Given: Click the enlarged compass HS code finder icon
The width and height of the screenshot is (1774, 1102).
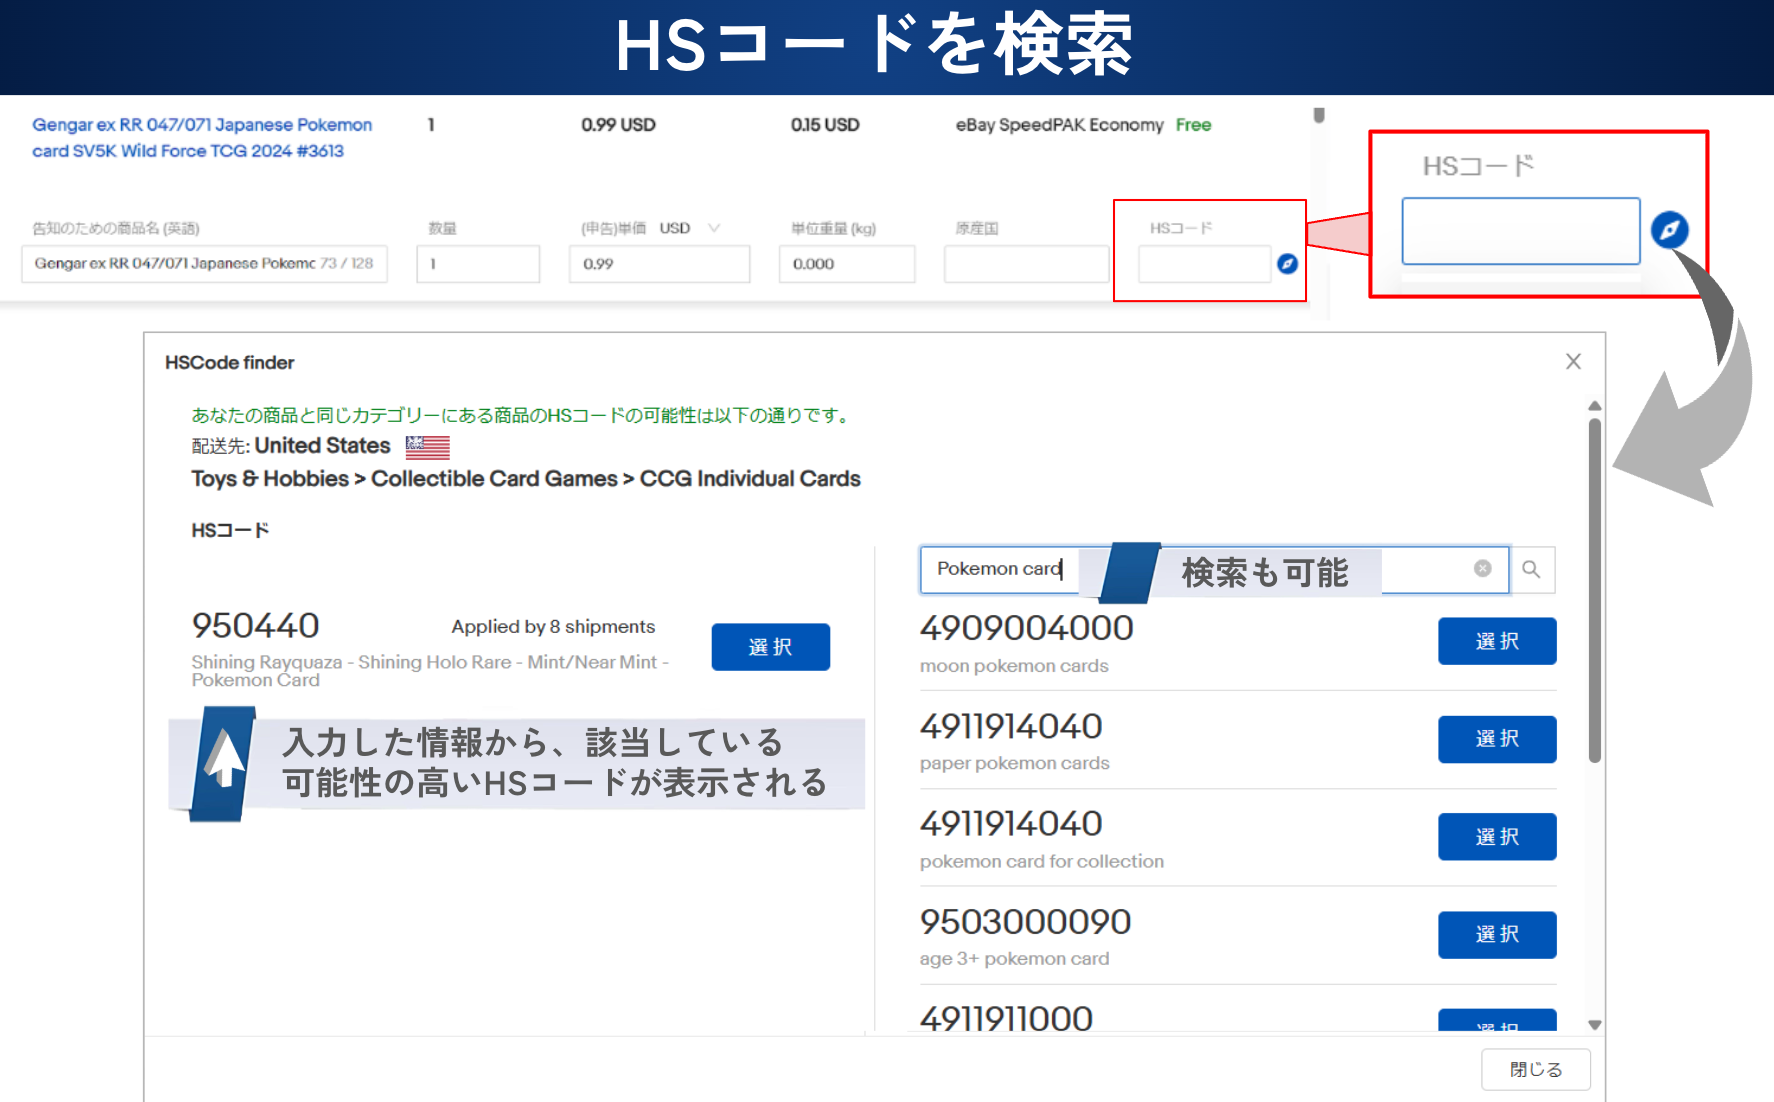Looking at the screenshot, I should tap(1669, 230).
